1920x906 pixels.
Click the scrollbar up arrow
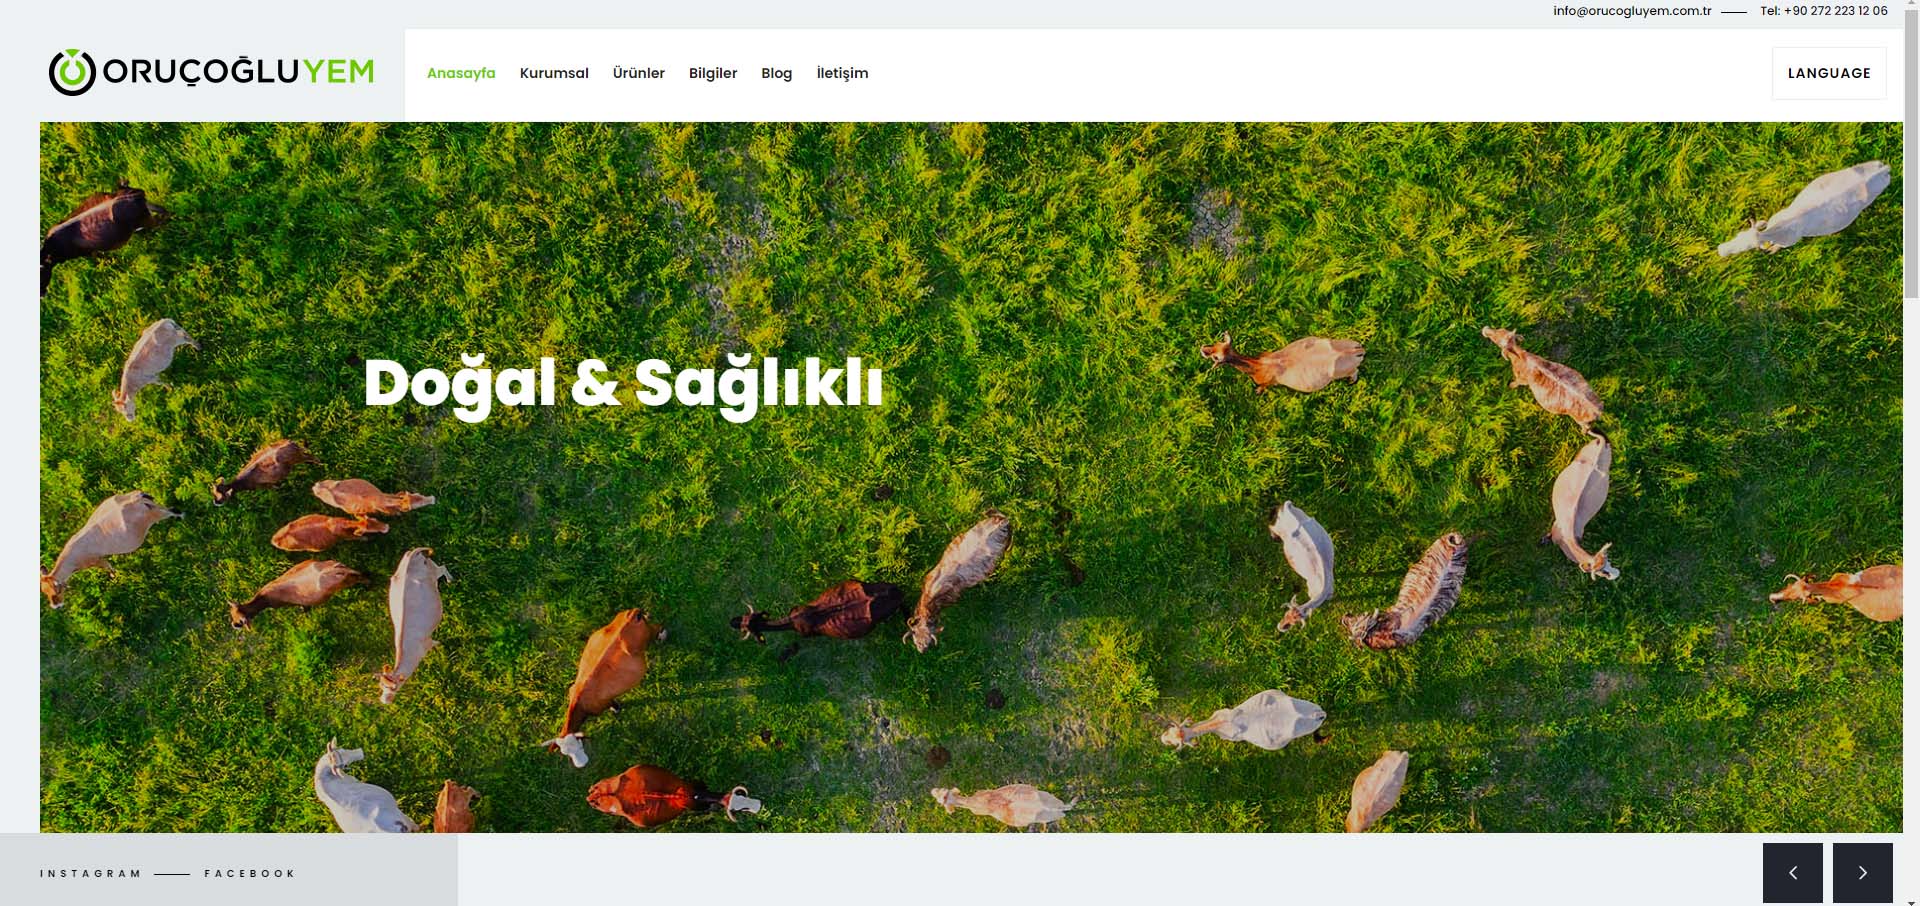point(1911,5)
